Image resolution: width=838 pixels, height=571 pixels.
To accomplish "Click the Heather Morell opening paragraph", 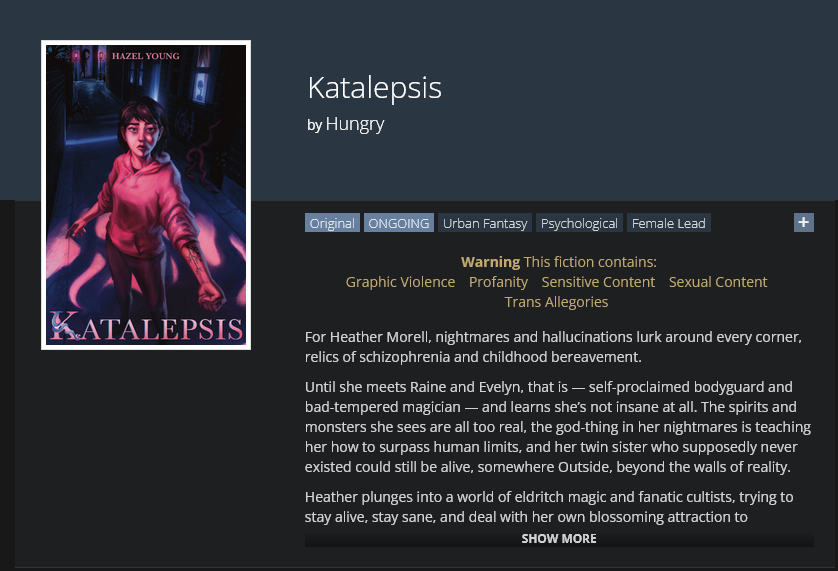I will click(x=553, y=346).
